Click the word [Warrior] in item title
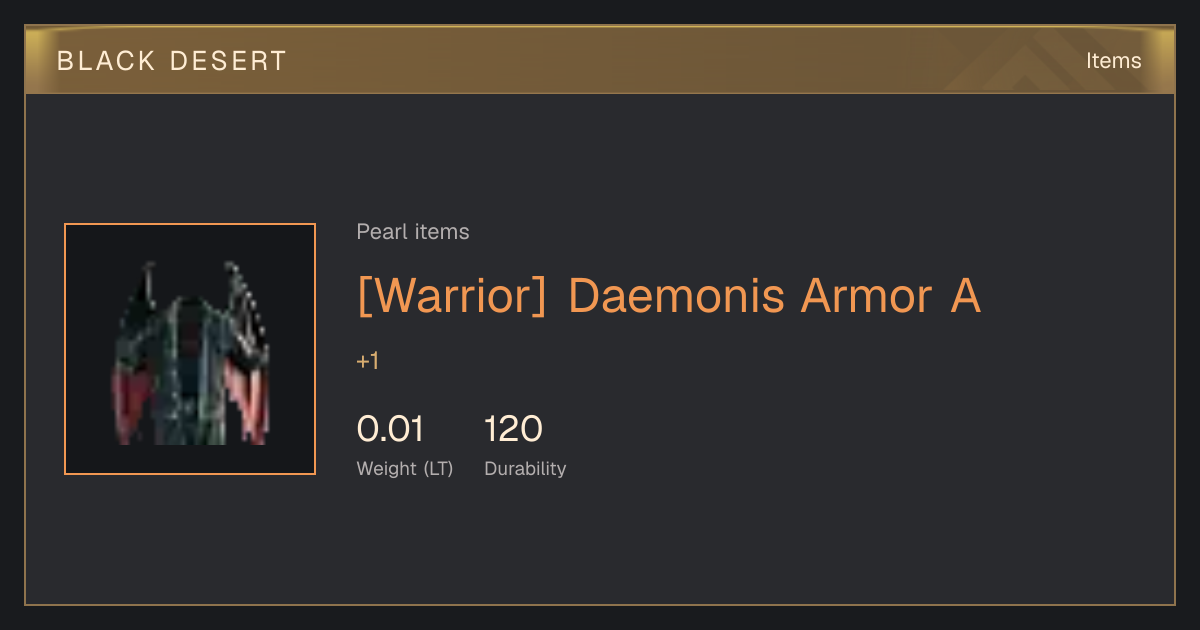This screenshot has height=630, width=1200. 452,296
